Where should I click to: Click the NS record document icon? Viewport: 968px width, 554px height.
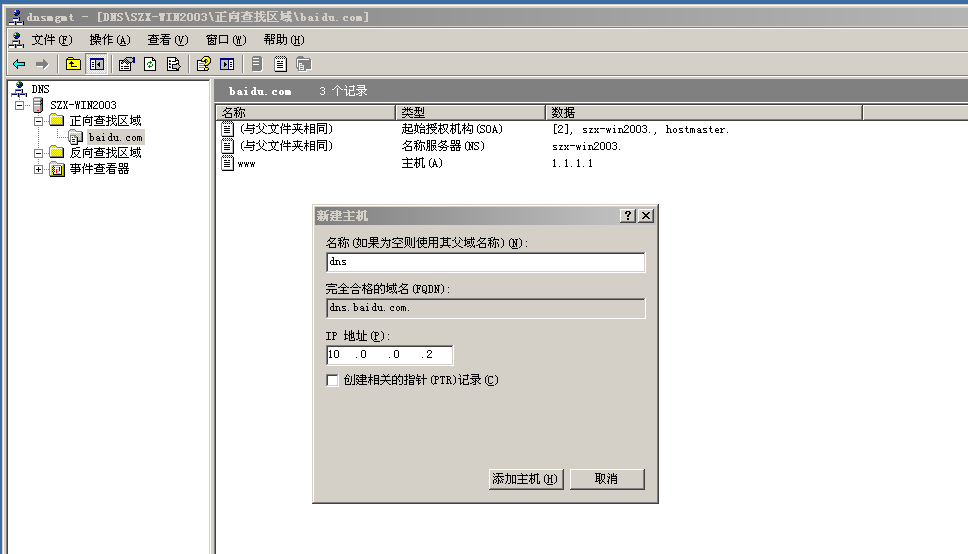pos(228,146)
